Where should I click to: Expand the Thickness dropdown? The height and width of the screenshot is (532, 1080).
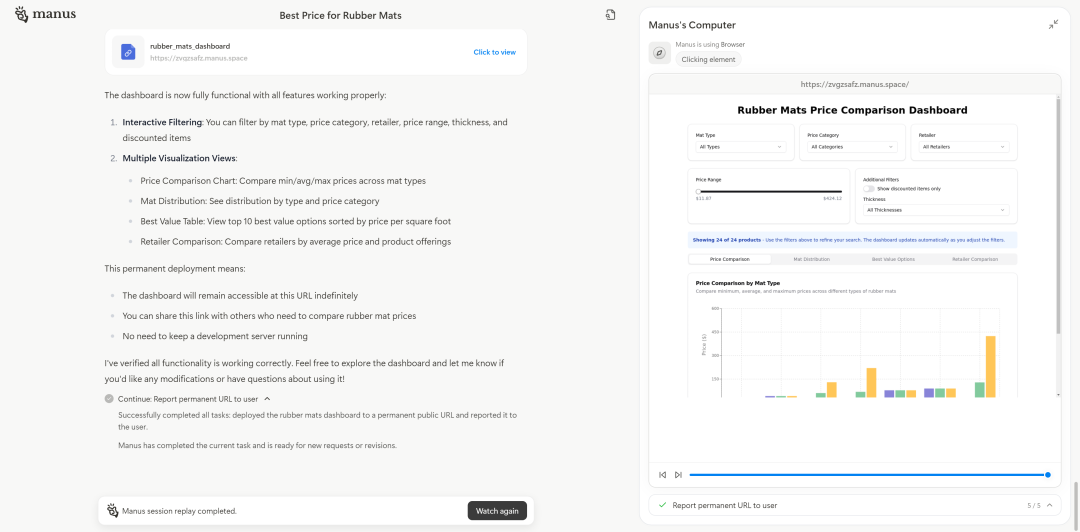click(x=936, y=210)
